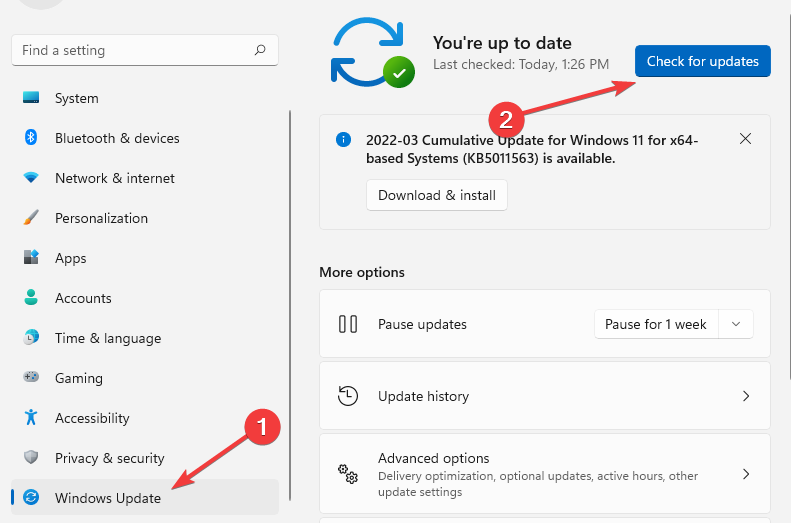The width and height of the screenshot is (791, 523).
Task: Click the More options heading
Action: (362, 272)
